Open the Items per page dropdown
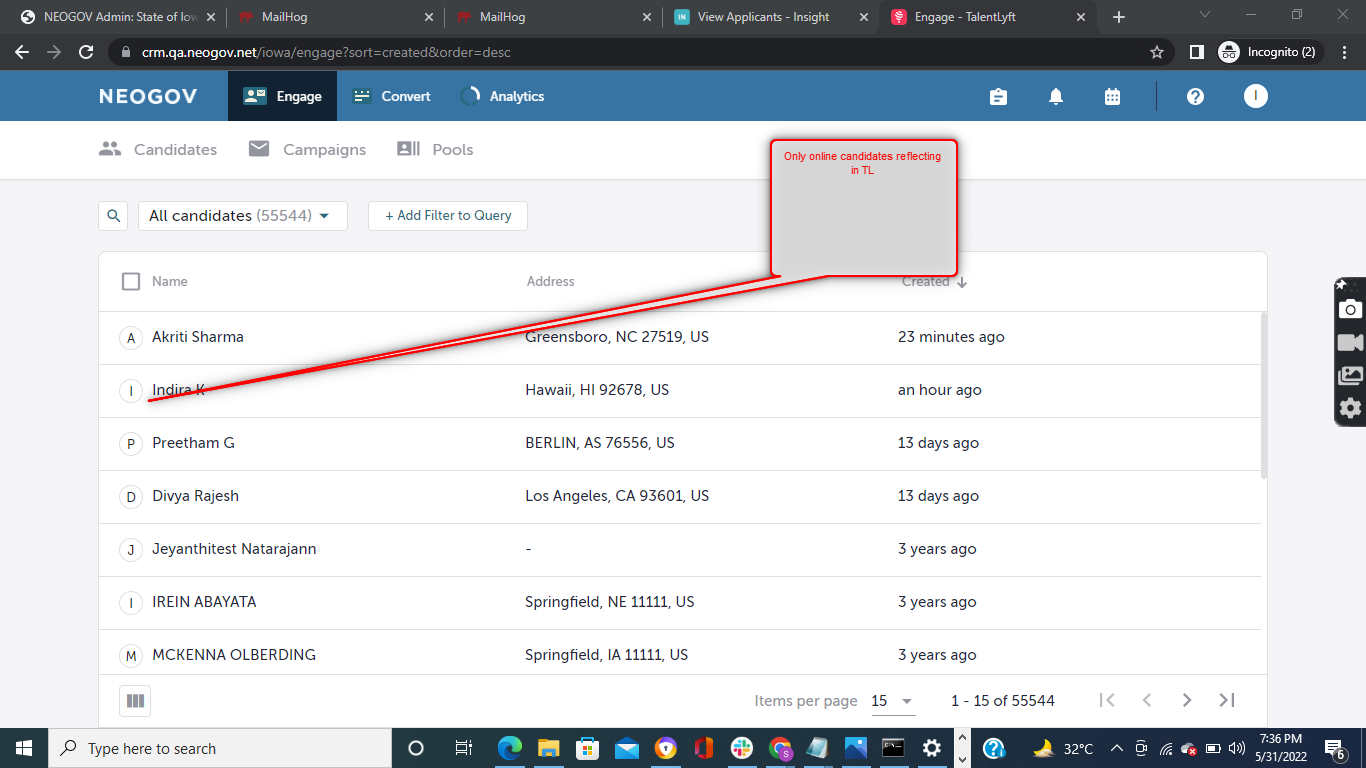 point(892,701)
